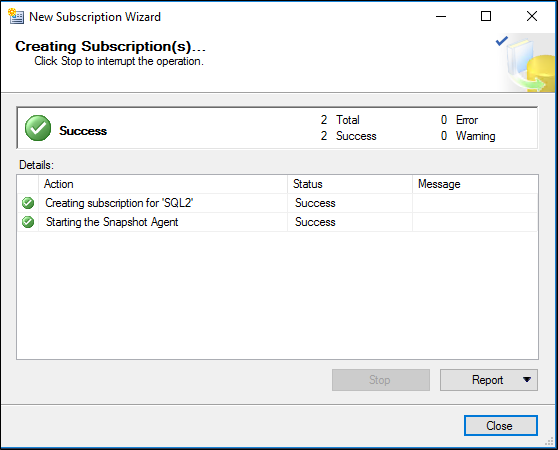Click the Close button
This screenshot has height=450, width=558.
point(501,425)
